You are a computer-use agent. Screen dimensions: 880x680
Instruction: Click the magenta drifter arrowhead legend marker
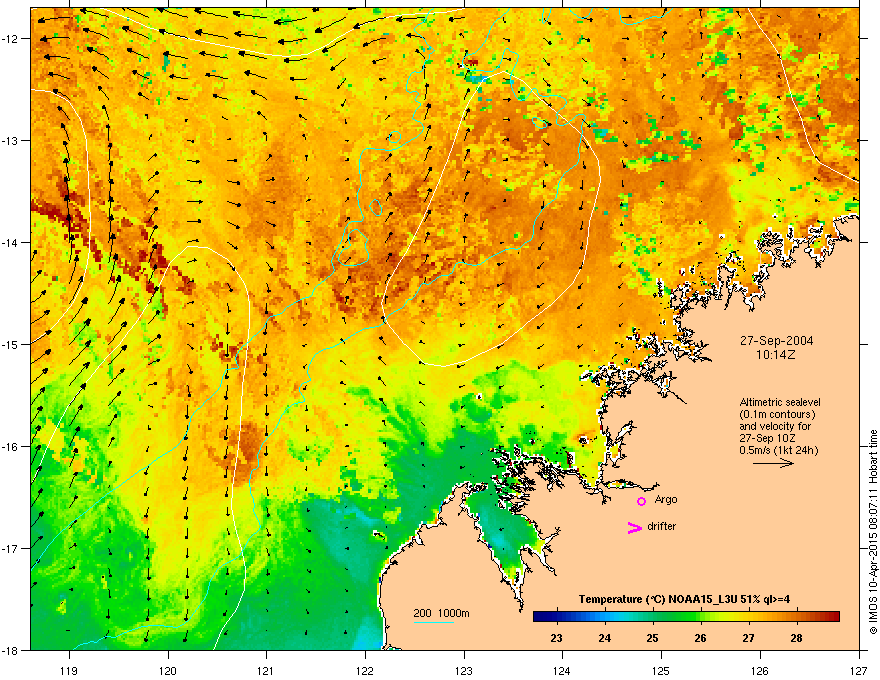[x=635, y=527]
